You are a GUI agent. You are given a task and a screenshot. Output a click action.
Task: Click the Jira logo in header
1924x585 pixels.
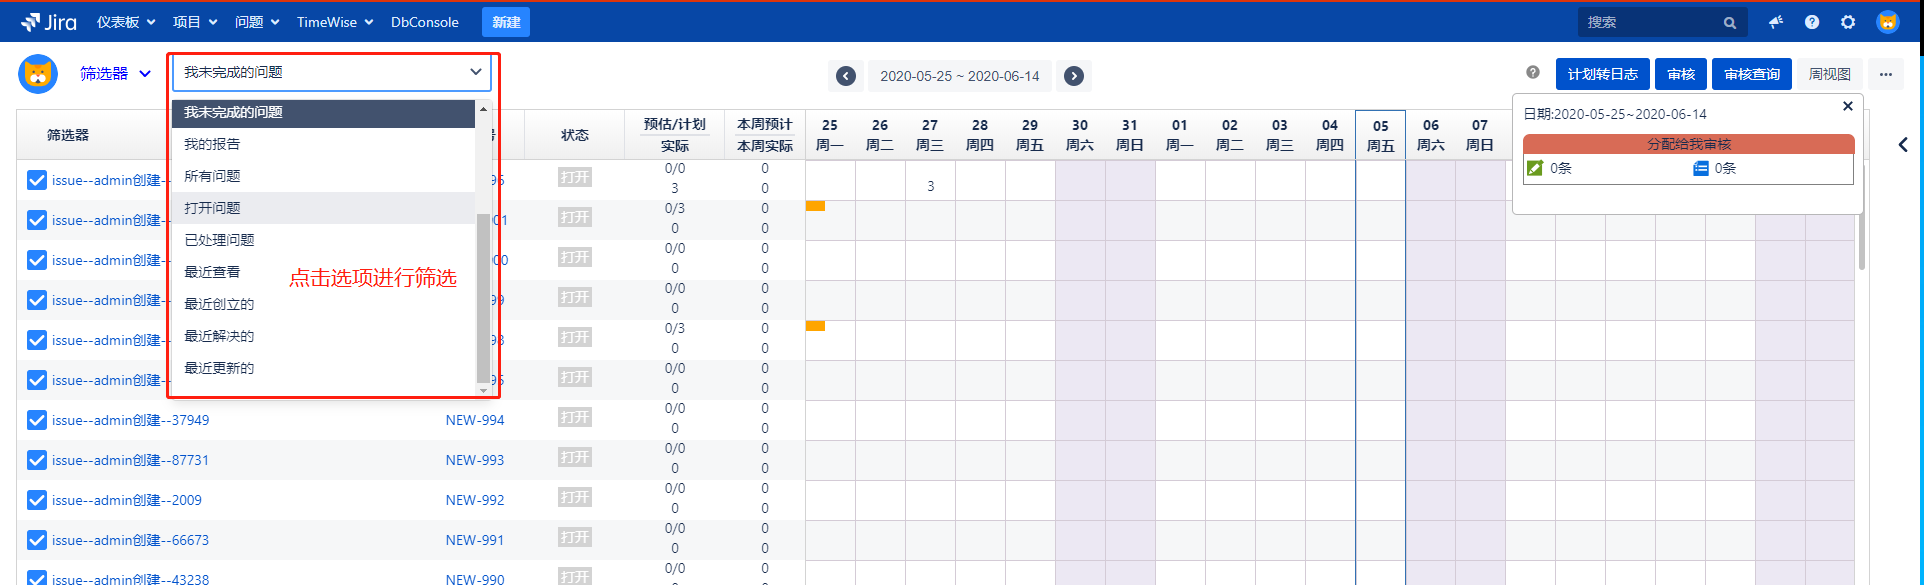point(48,22)
